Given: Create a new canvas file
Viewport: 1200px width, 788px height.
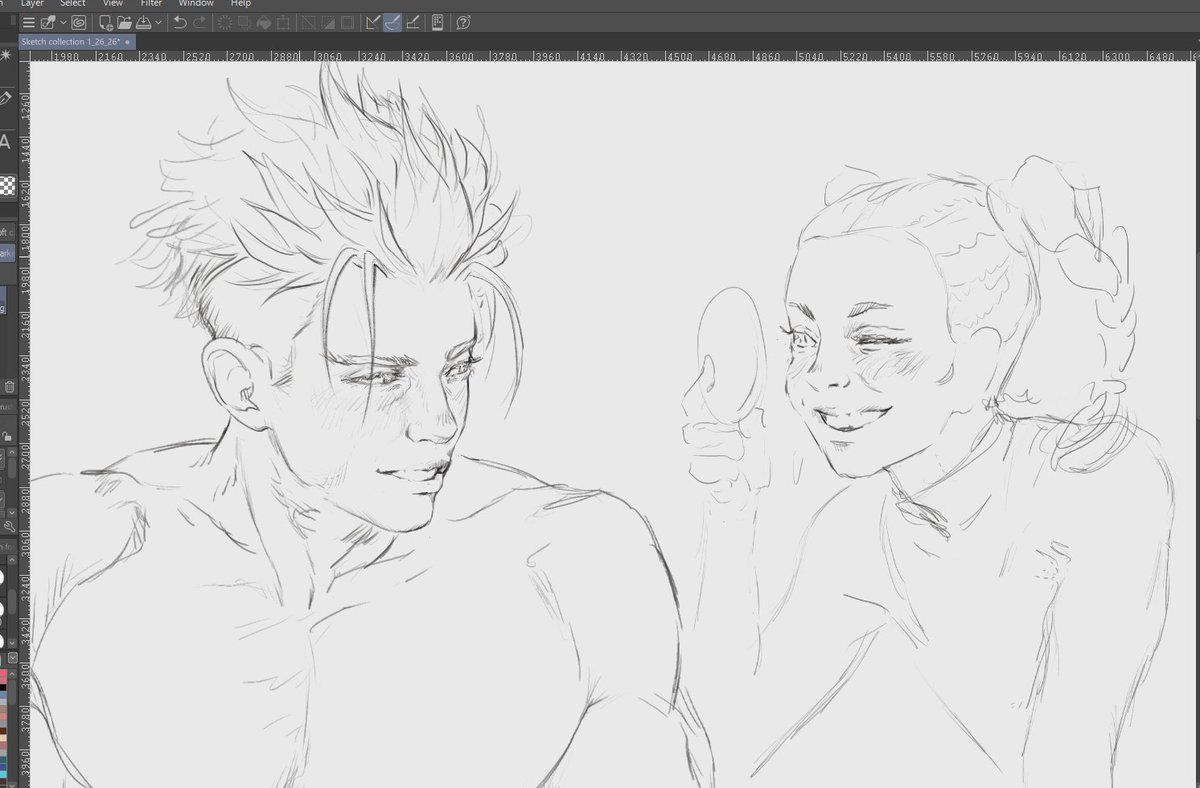Looking at the screenshot, I should tap(105, 22).
